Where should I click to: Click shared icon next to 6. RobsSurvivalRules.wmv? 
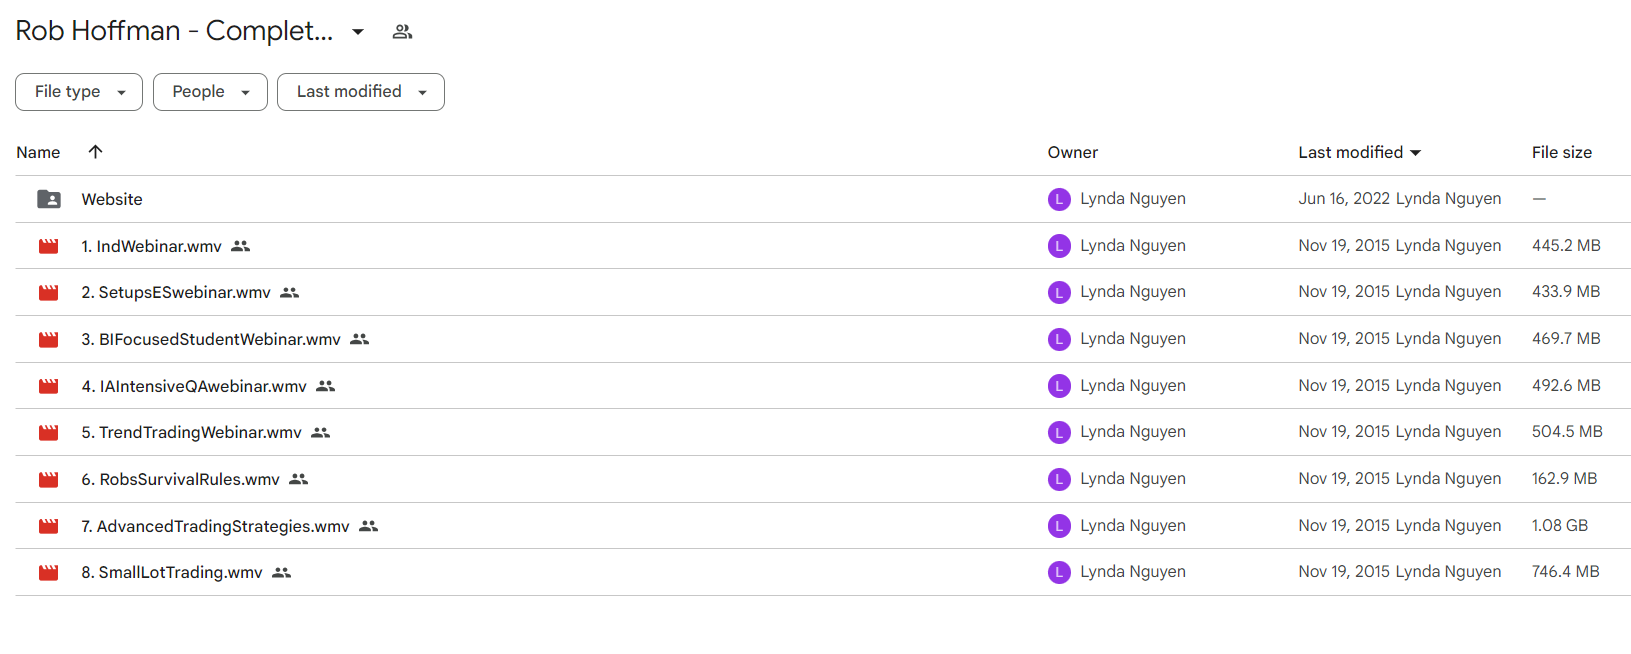299,479
